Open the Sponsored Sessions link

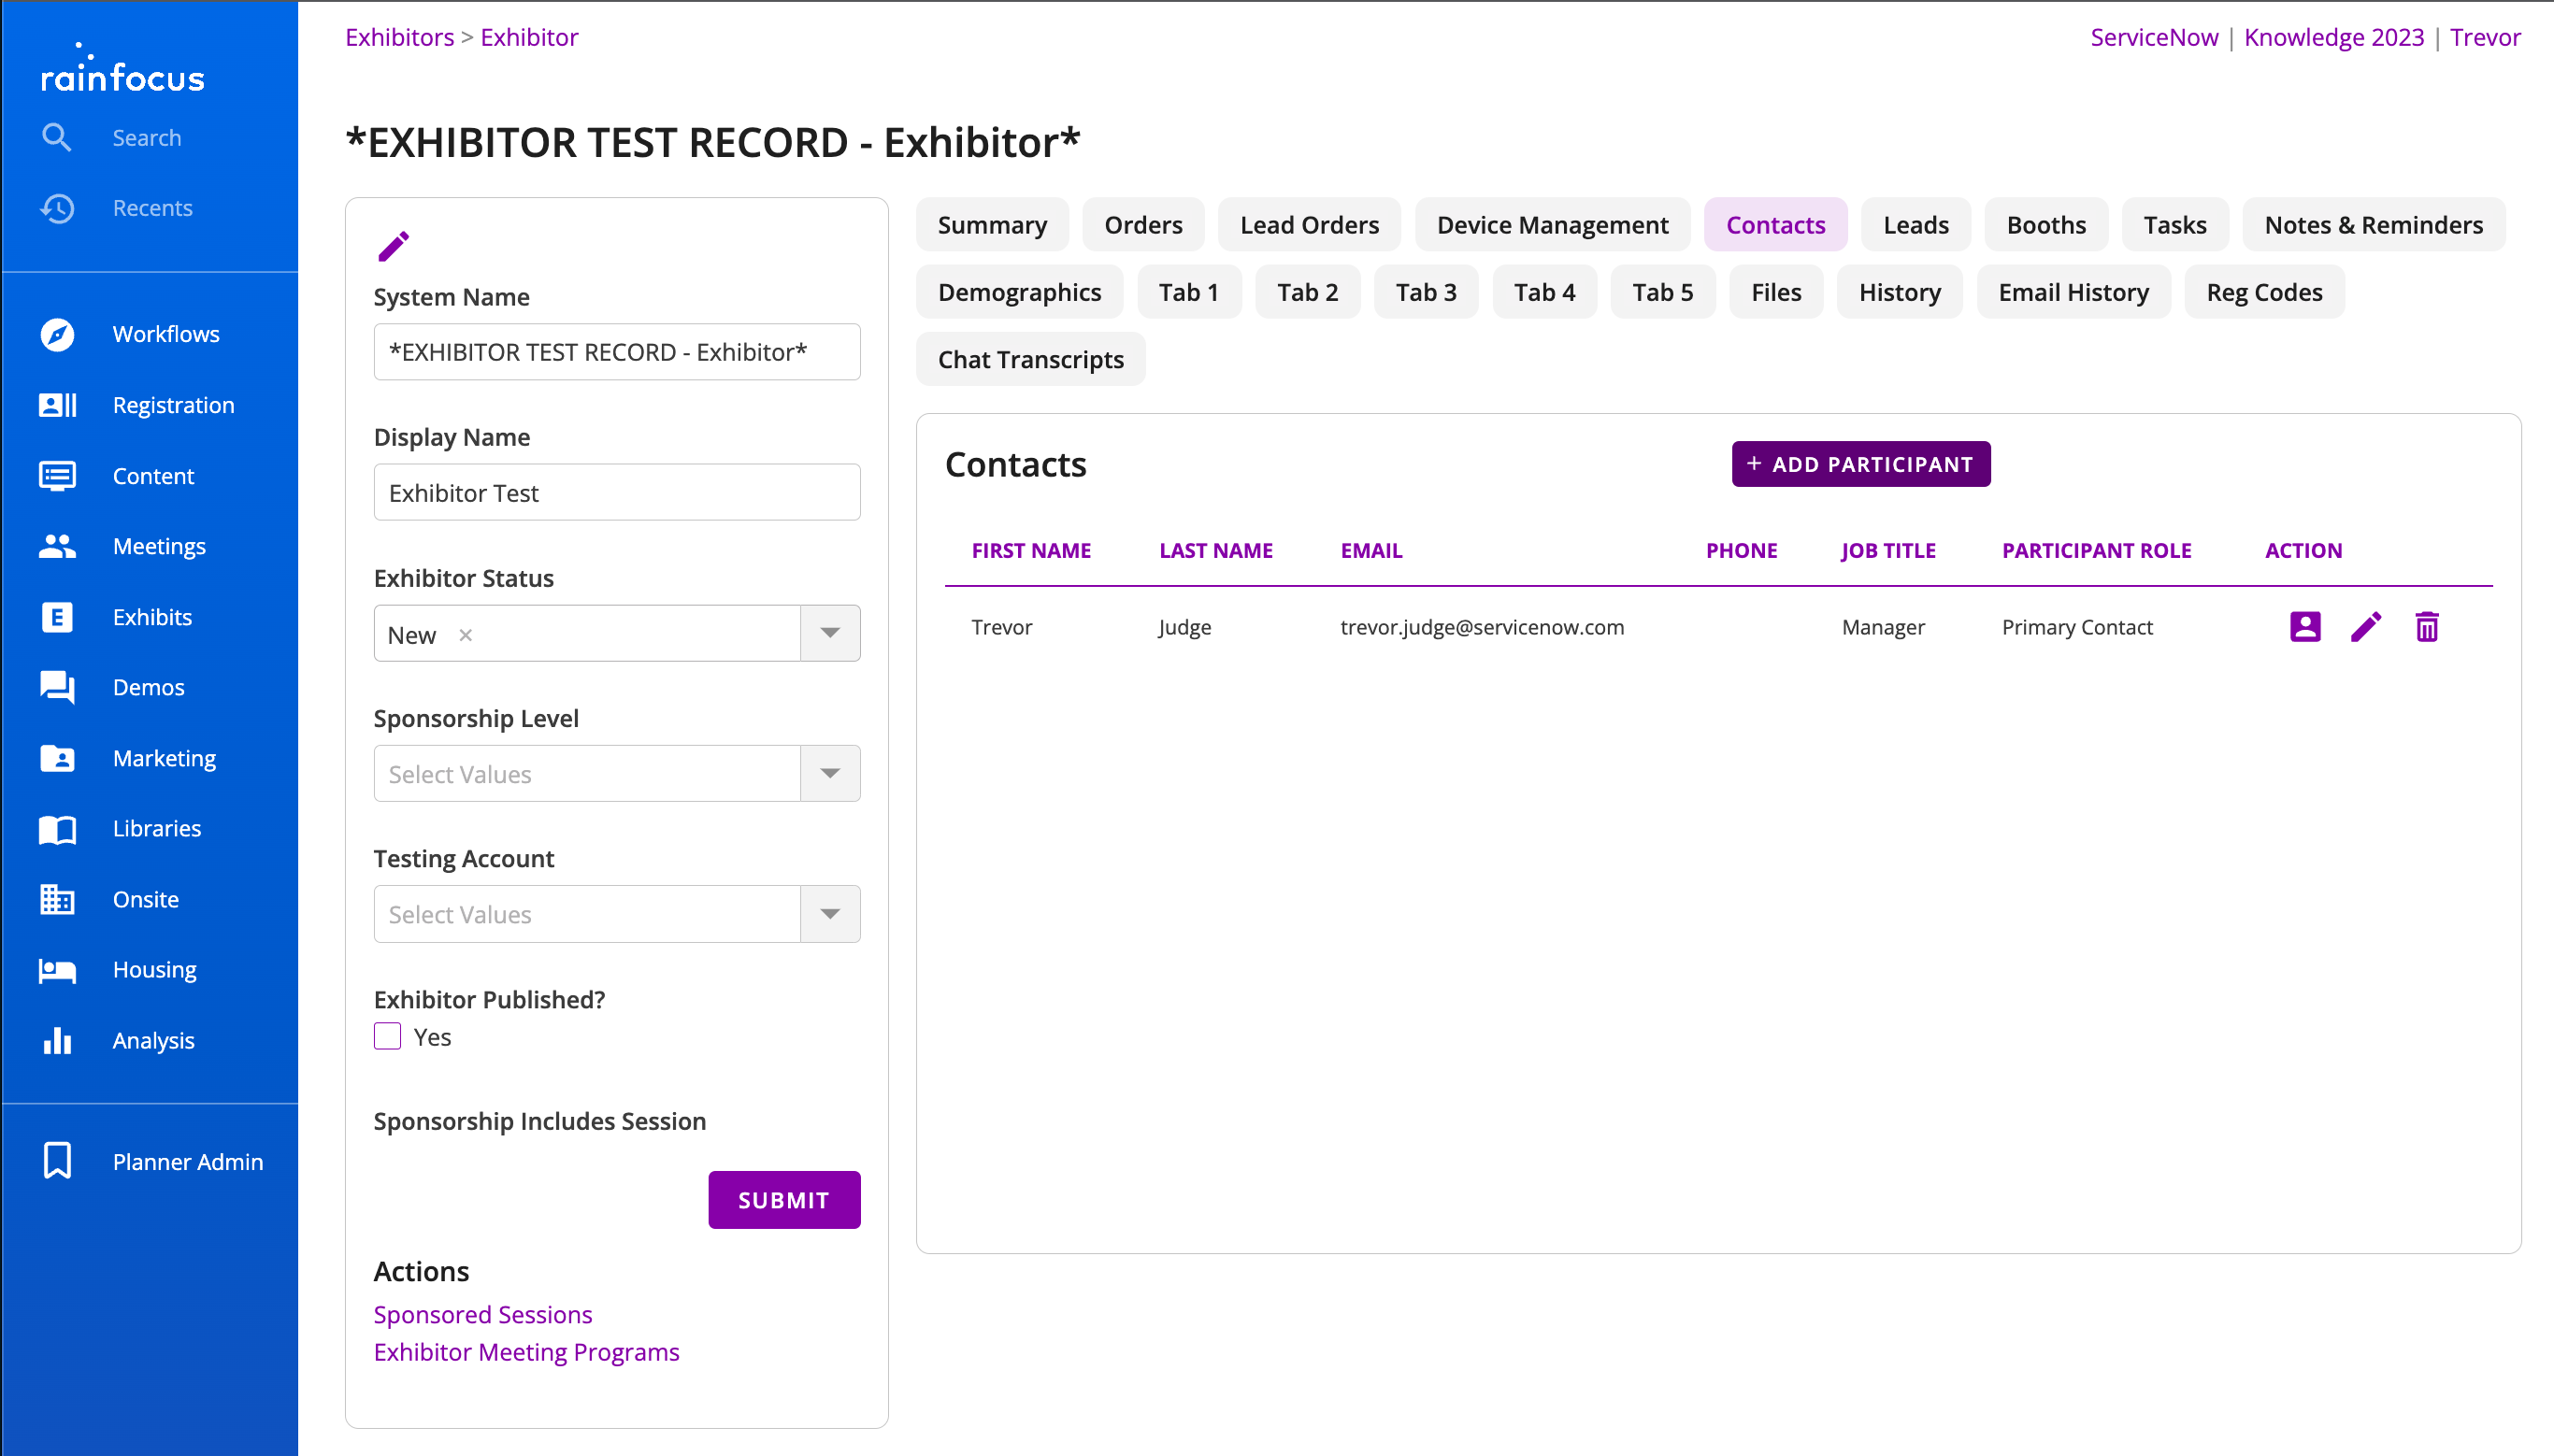pos(482,1314)
